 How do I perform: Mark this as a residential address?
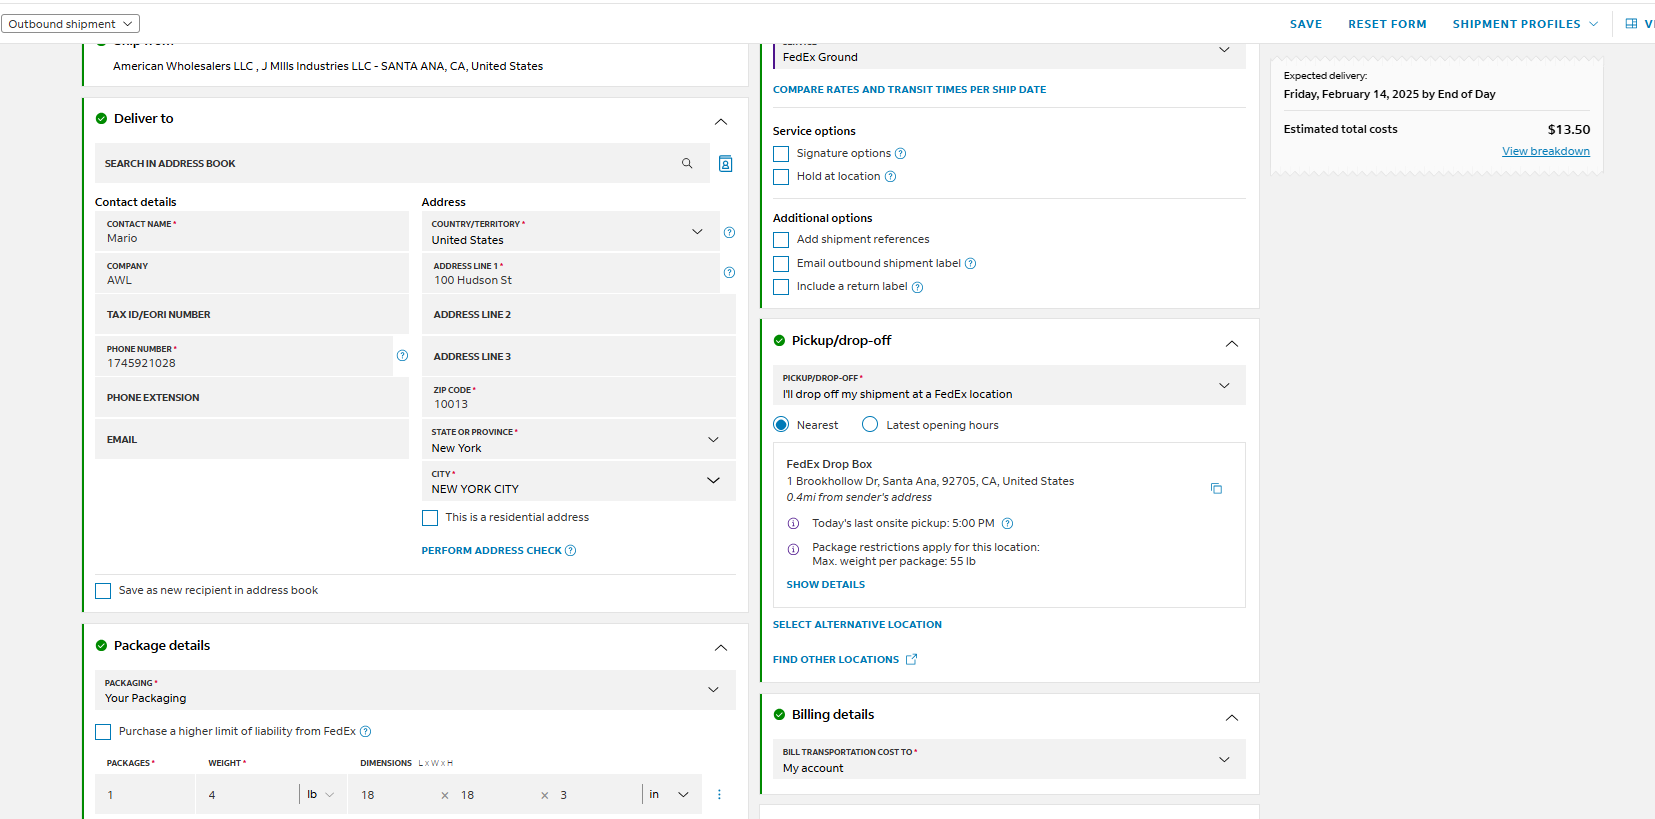click(430, 518)
